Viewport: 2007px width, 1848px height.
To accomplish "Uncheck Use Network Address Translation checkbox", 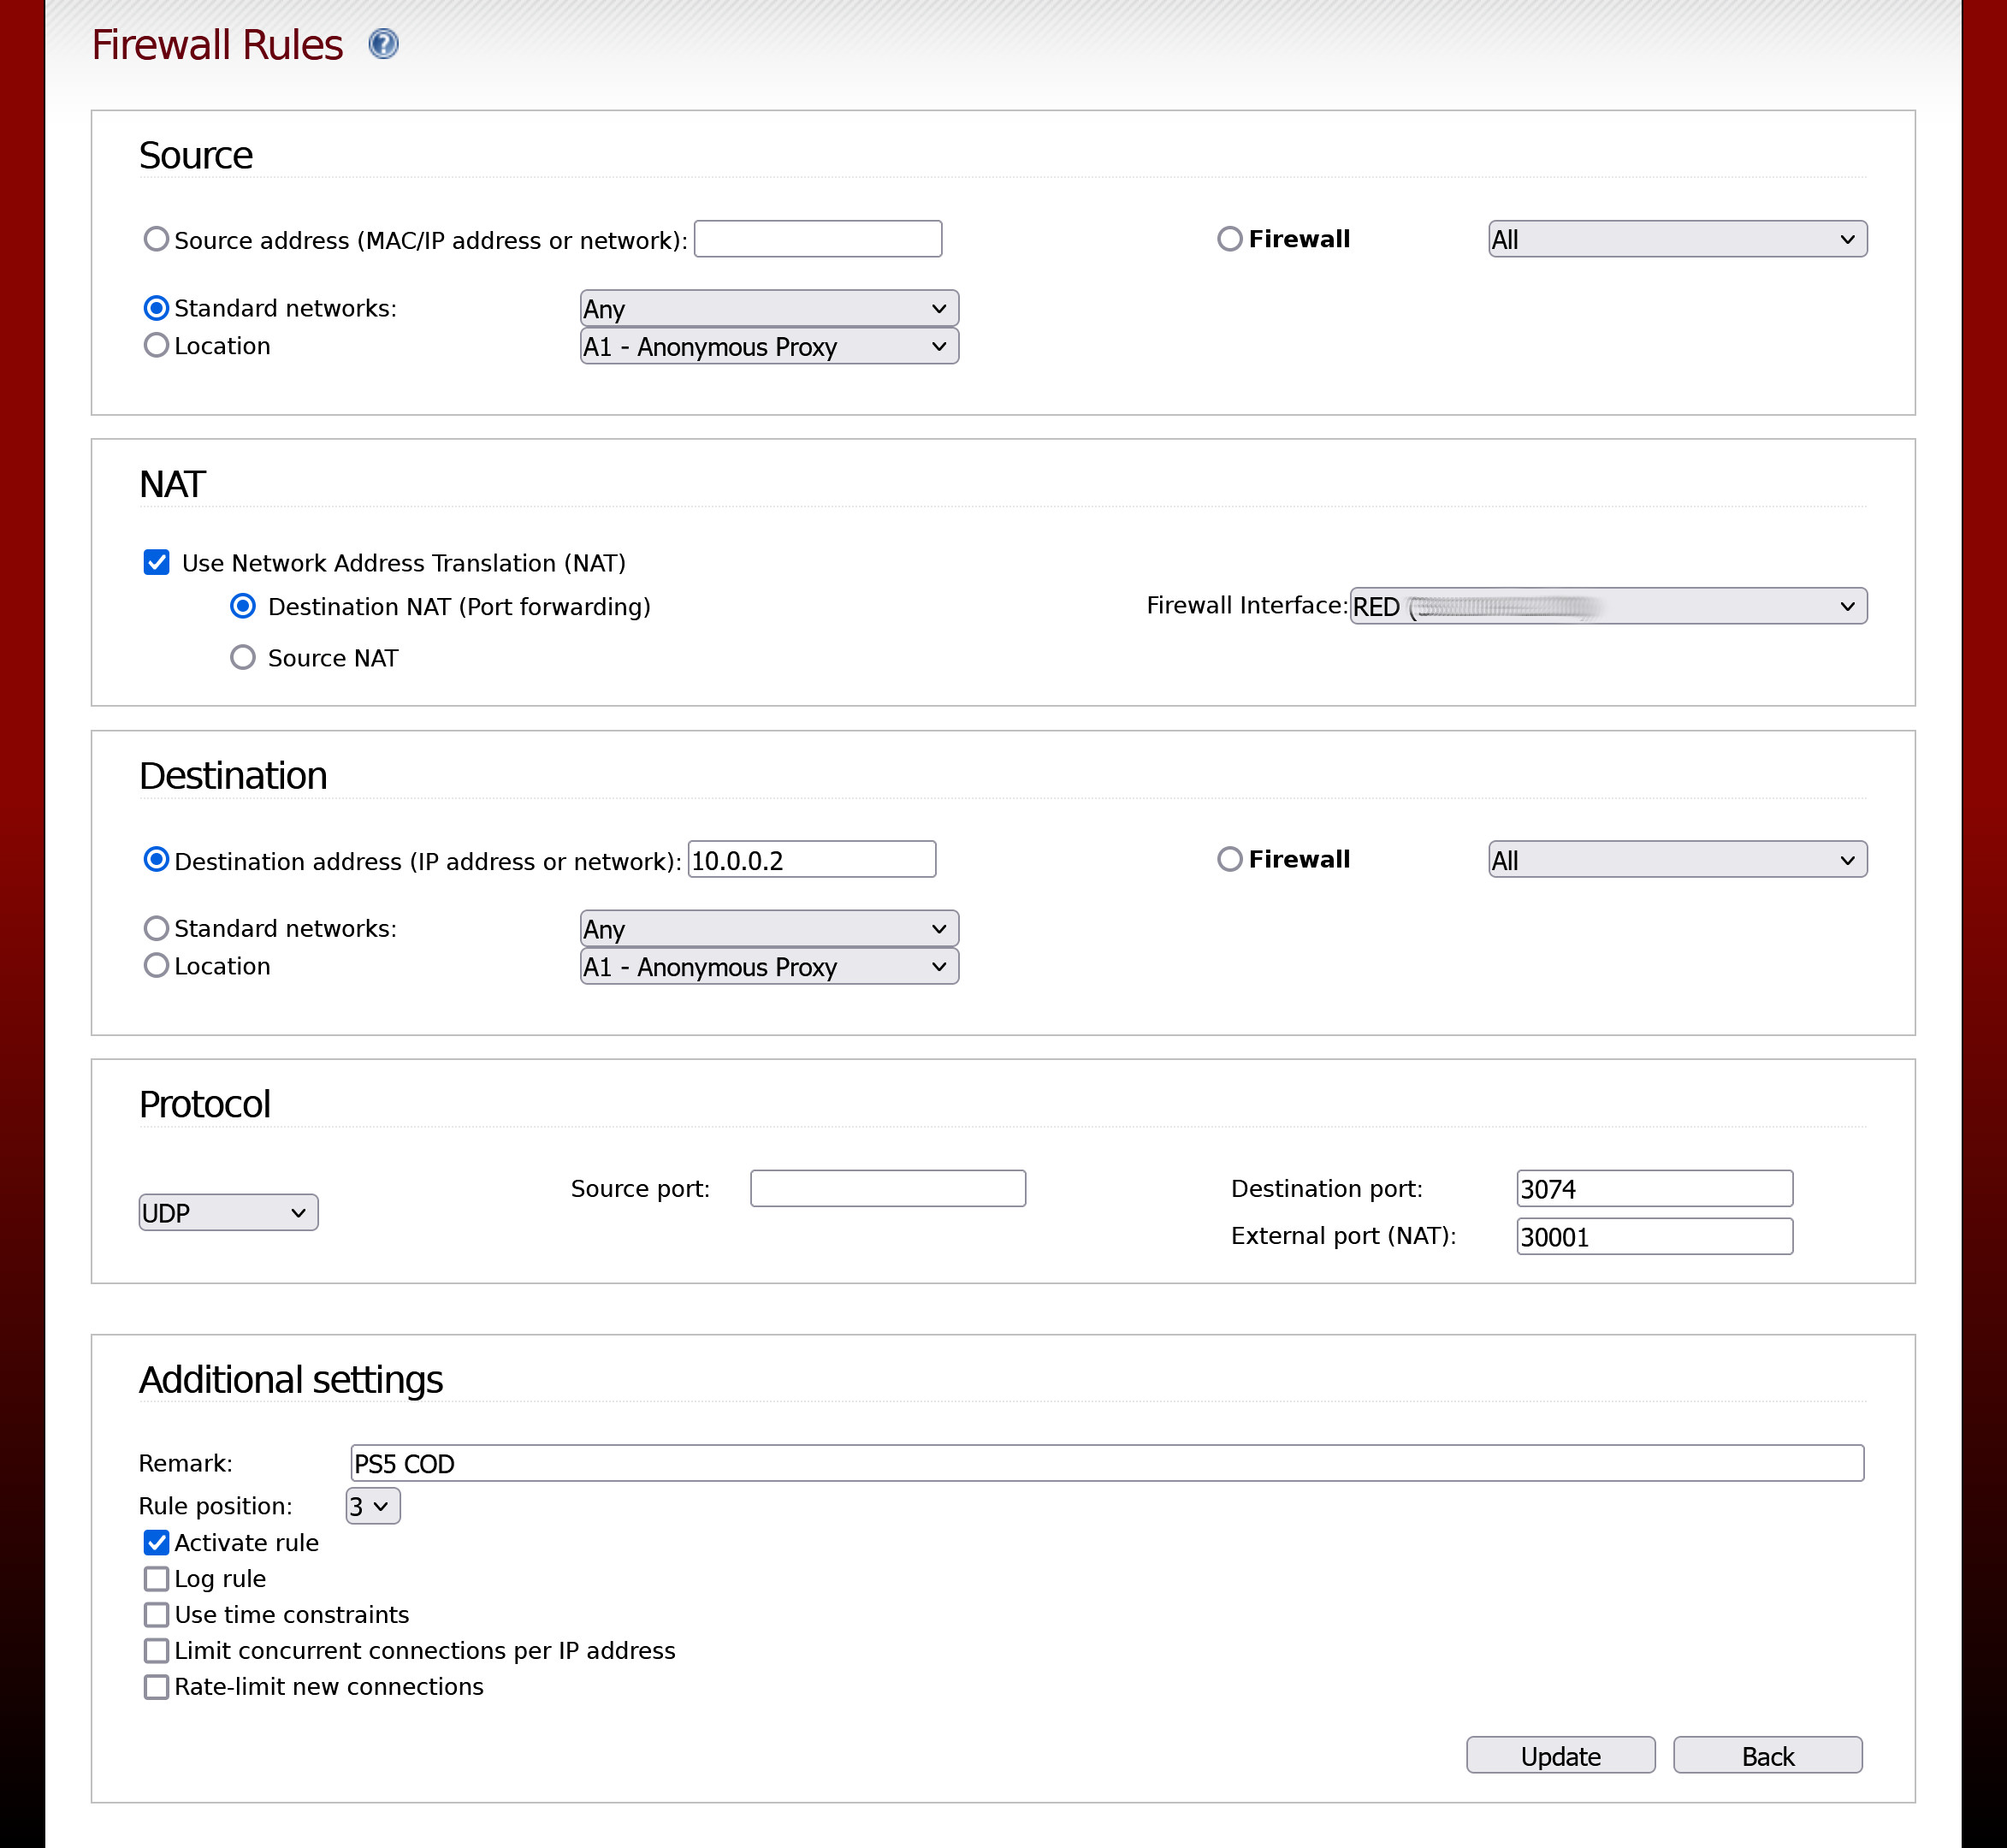I will 157,562.
